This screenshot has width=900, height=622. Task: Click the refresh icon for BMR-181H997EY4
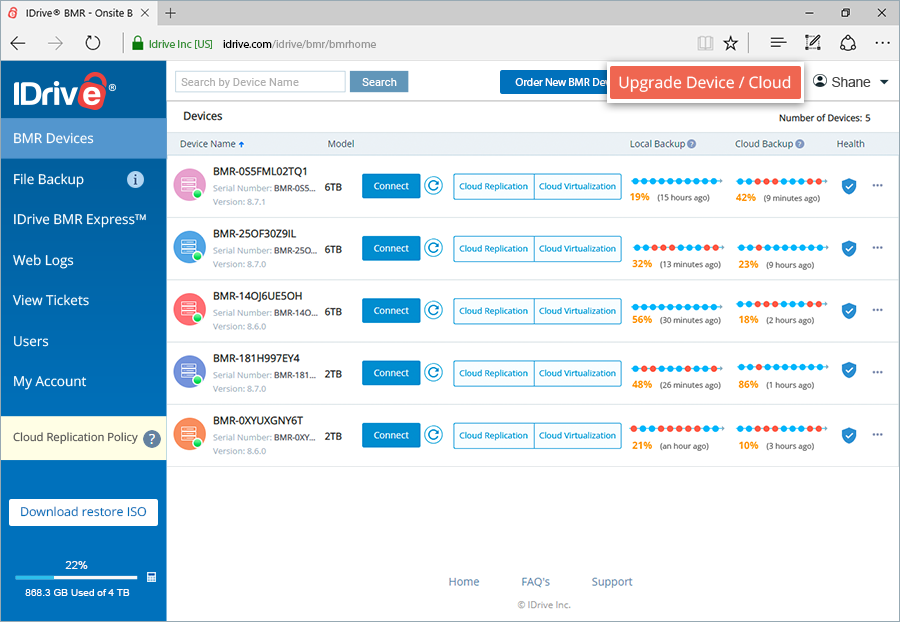coord(433,372)
